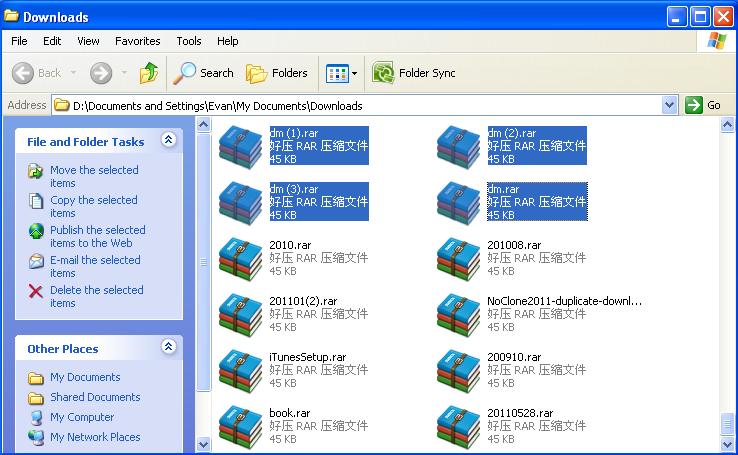Open the Search pane
This screenshot has height=455, width=738.
pyautogui.click(x=203, y=73)
